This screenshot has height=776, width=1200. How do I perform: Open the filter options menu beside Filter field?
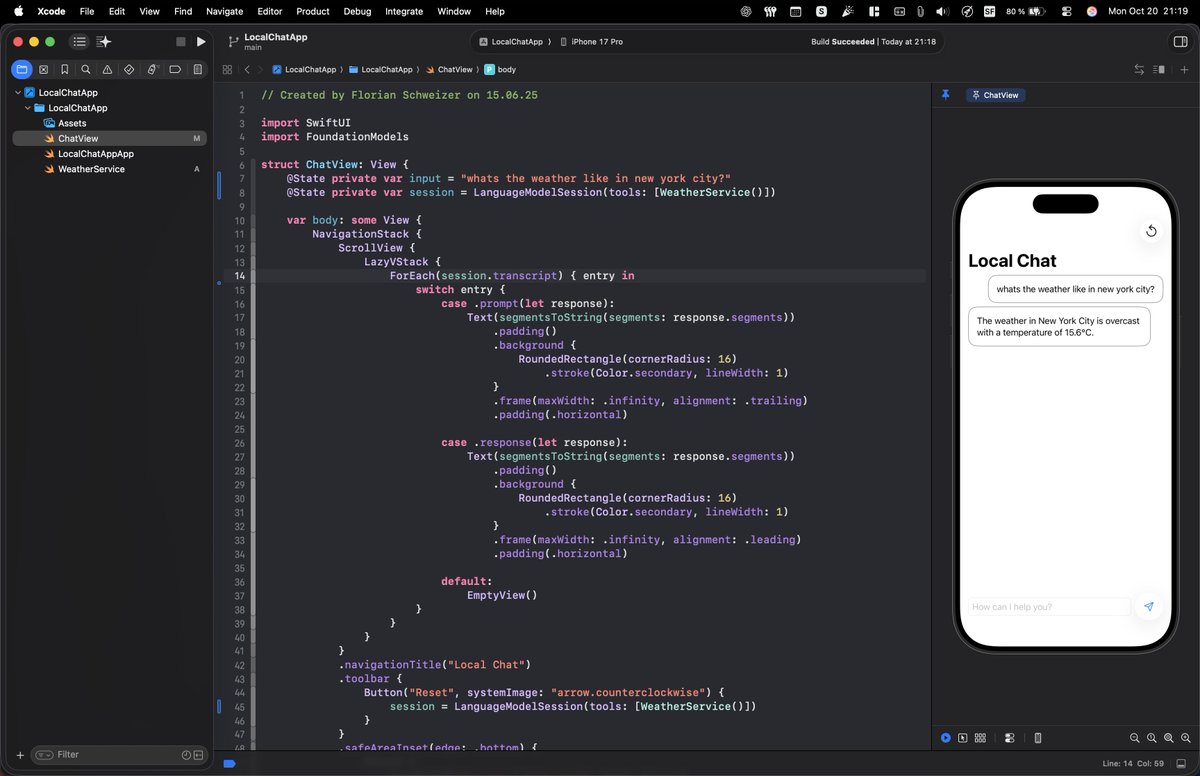[x=45, y=755]
